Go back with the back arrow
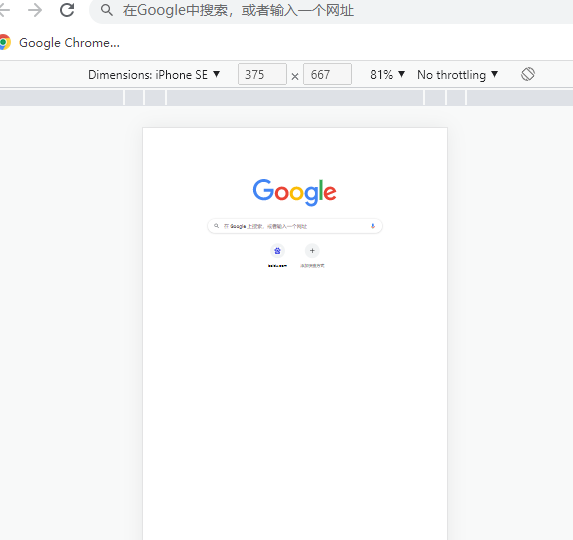This screenshot has width=573, height=540. (x=4, y=10)
